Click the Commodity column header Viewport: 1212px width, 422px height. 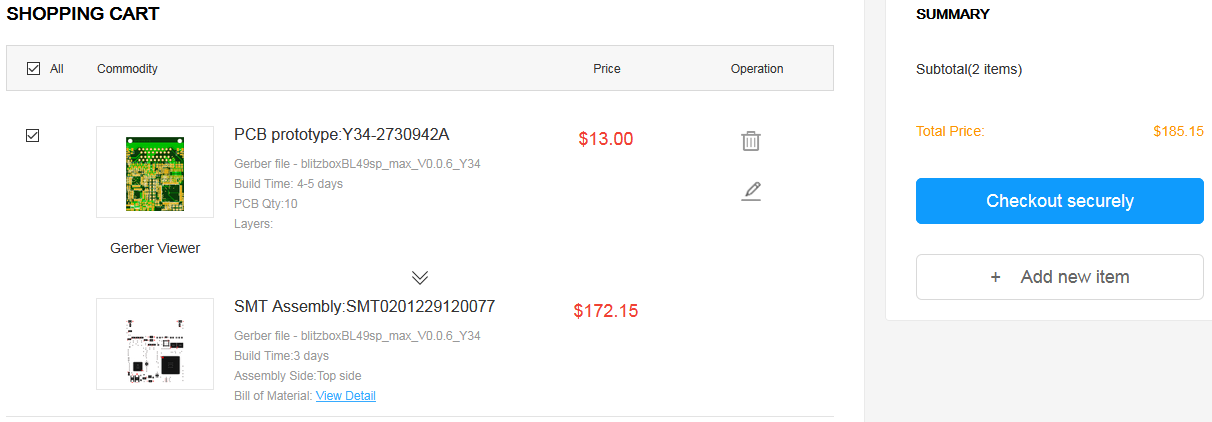click(x=127, y=69)
